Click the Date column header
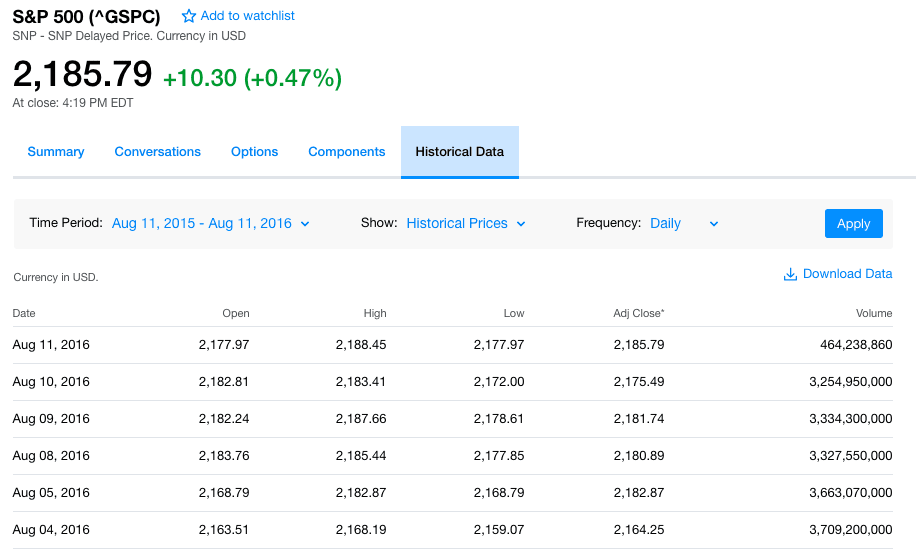 pos(24,313)
